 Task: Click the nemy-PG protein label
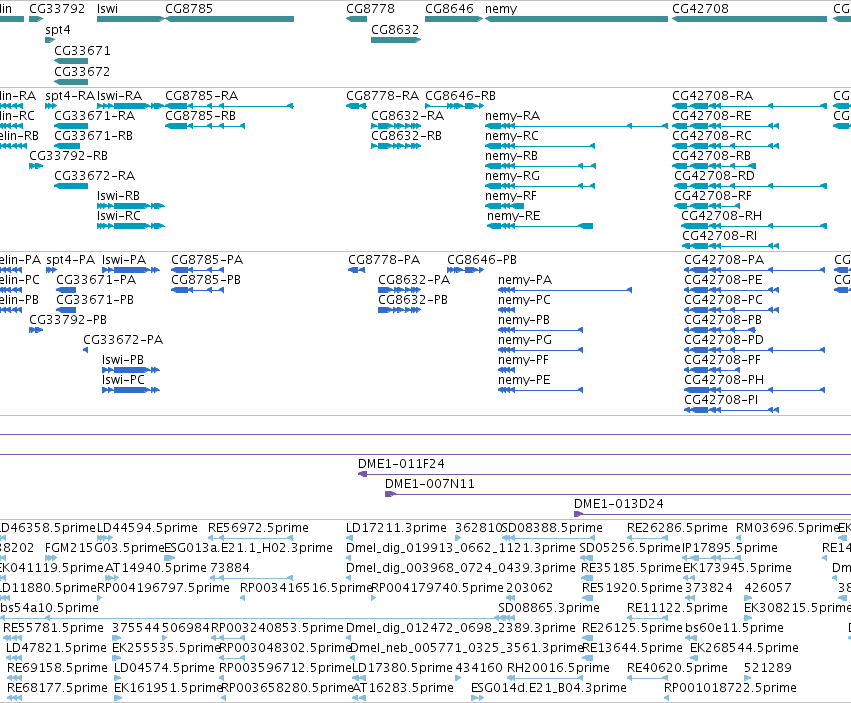(x=525, y=340)
